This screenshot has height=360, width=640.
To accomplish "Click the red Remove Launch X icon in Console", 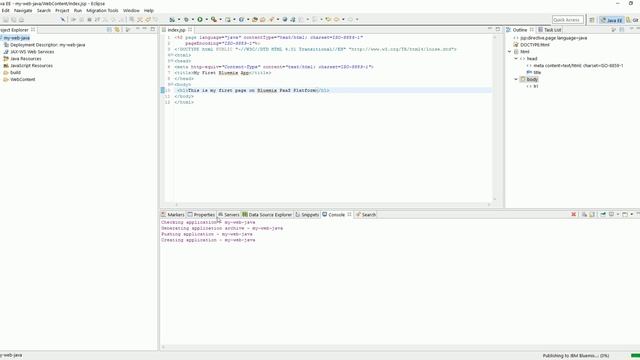I will coord(573,214).
